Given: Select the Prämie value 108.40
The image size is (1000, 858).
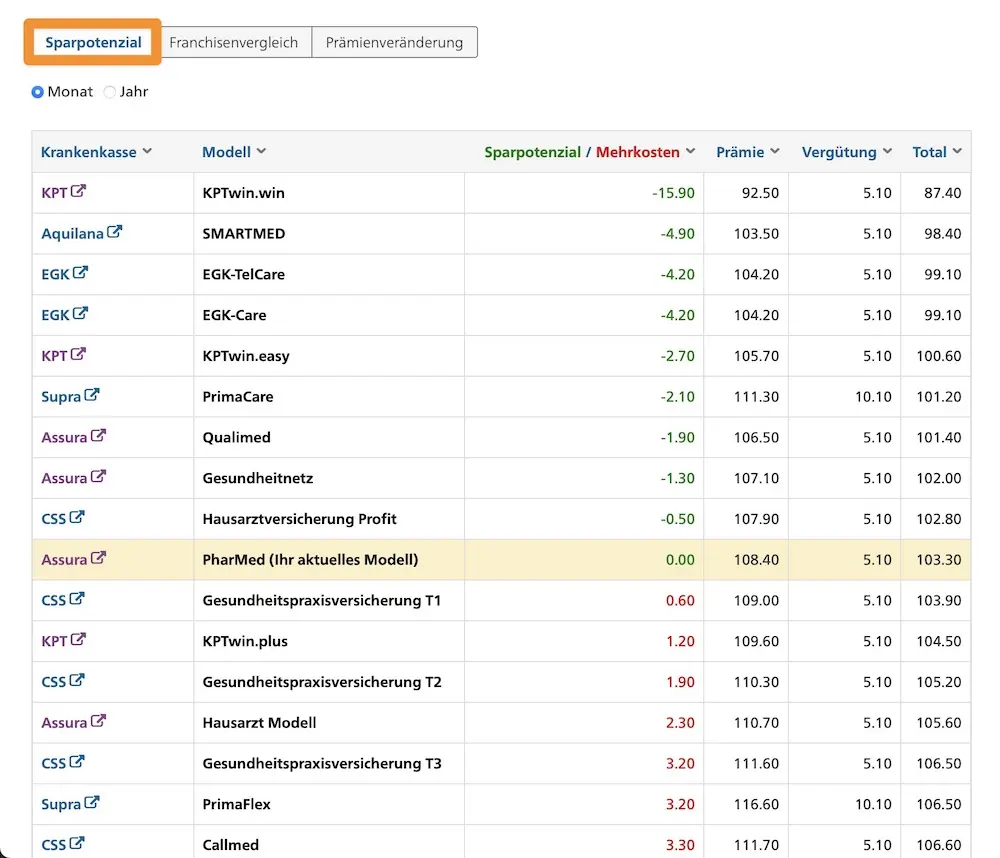Looking at the screenshot, I should pyautogui.click(x=756, y=560).
